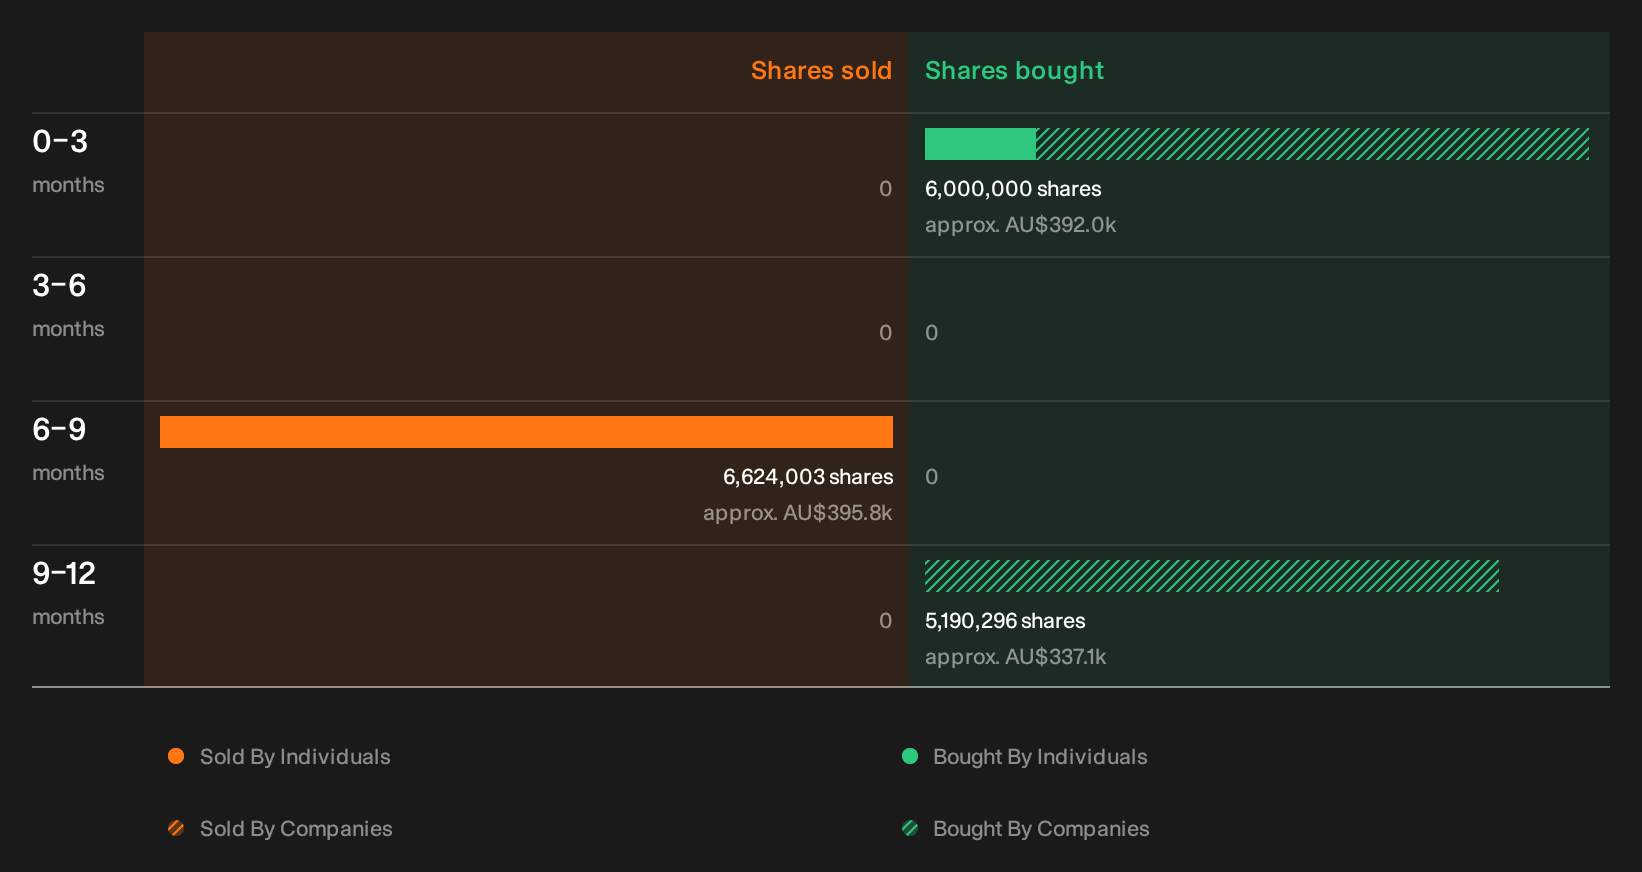Click the green Bought By Individuals legend dot
The width and height of the screenshot is (1642, 872).
pyautogui.click(x=910, y=756)
